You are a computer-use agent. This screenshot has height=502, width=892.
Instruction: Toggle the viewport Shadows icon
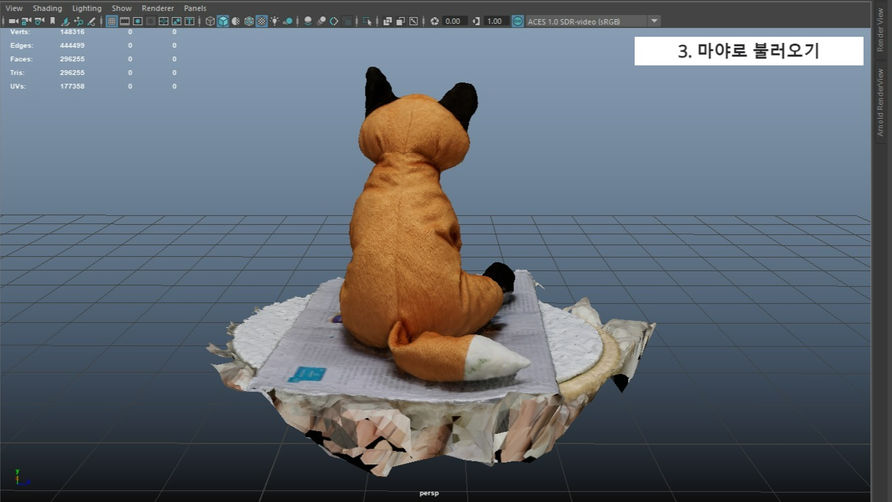(288, 21)
